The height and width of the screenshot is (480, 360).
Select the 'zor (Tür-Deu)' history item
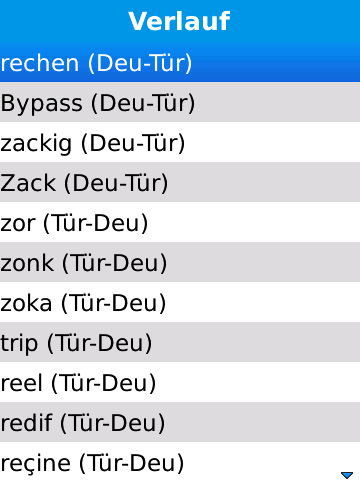(x=180, y=222)
